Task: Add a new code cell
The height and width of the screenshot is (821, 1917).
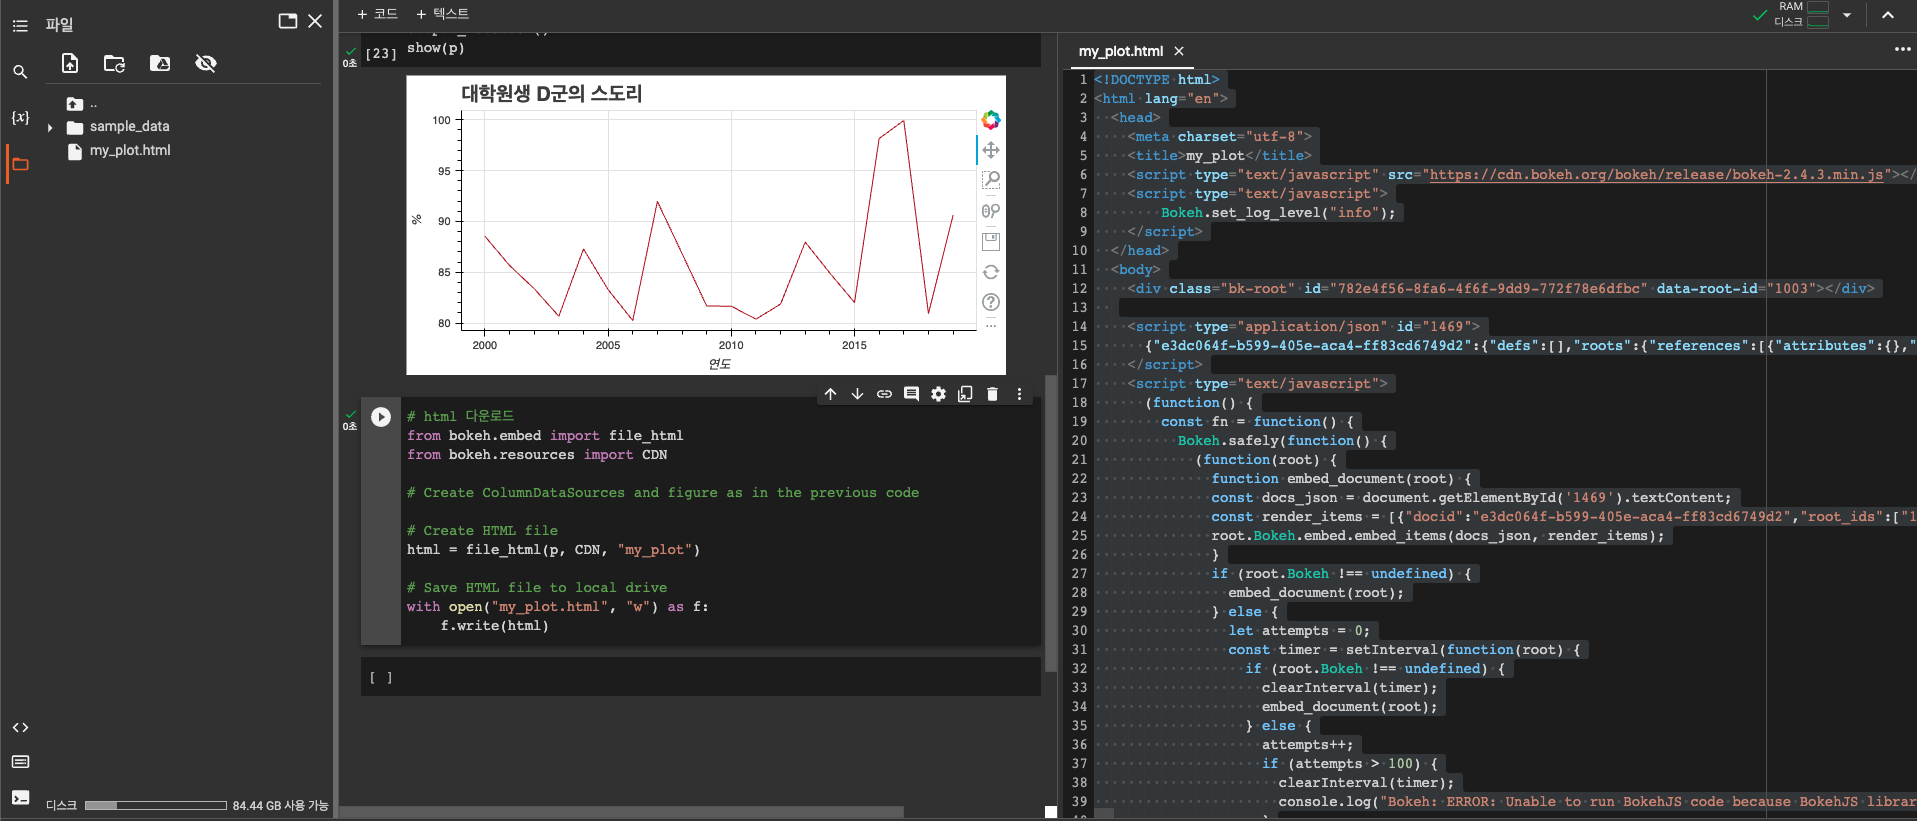Action: click(x=378, y=13)
